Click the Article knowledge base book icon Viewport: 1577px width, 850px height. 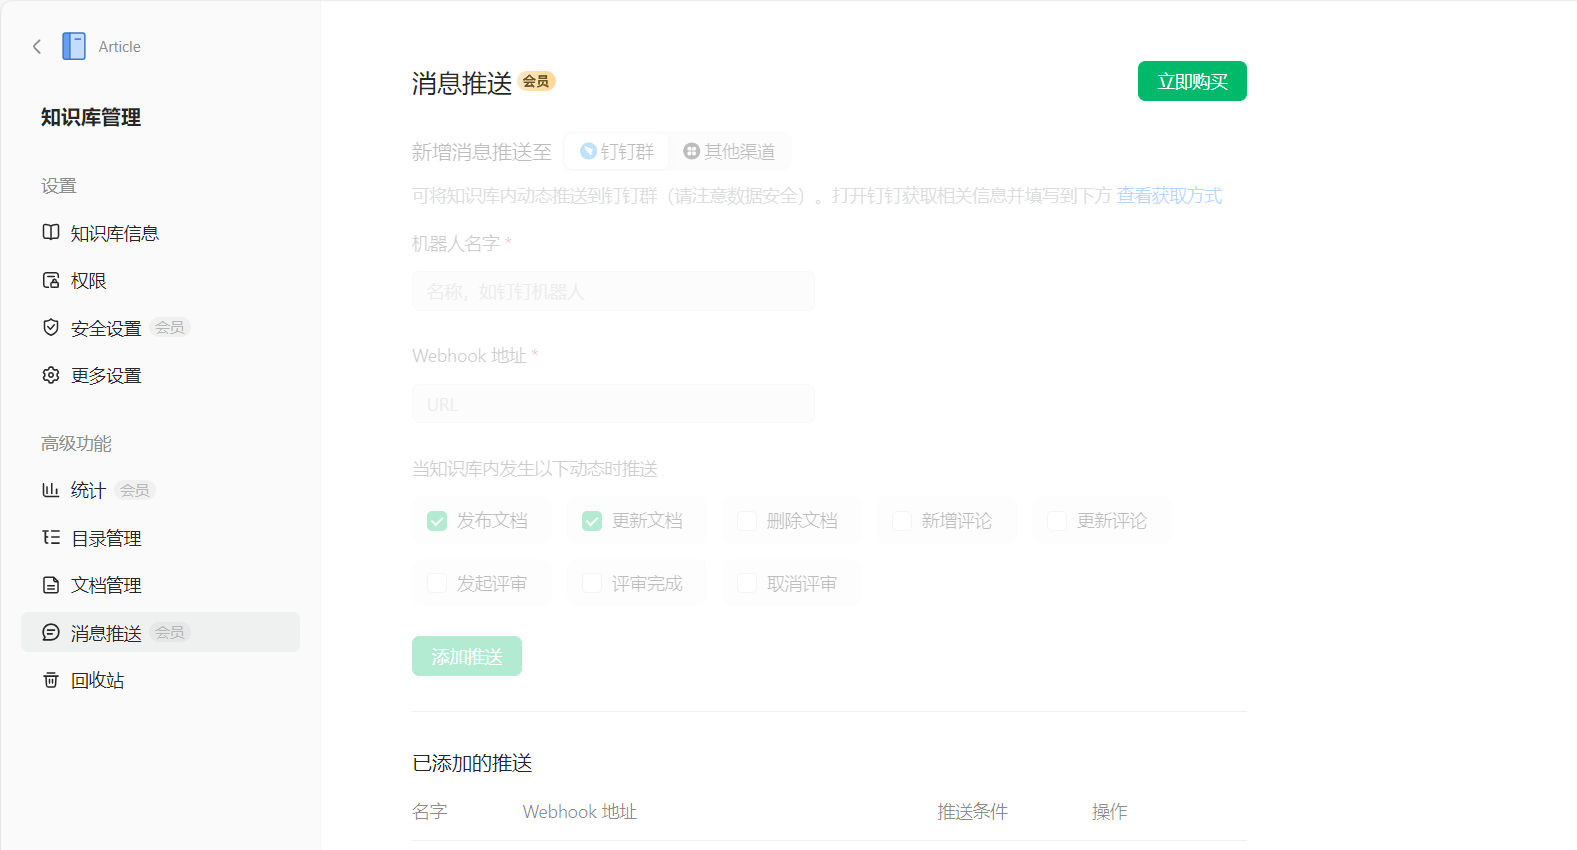[74, 47]
